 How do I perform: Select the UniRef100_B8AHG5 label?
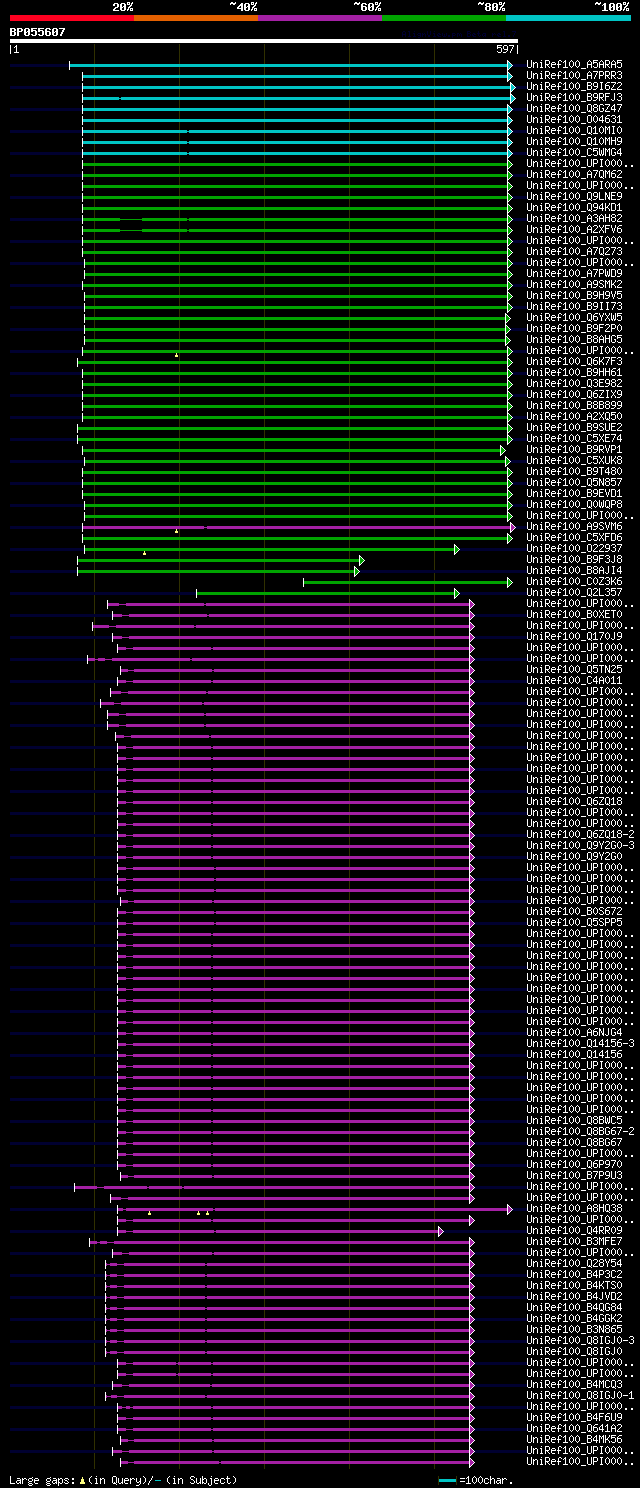(574, 339)
